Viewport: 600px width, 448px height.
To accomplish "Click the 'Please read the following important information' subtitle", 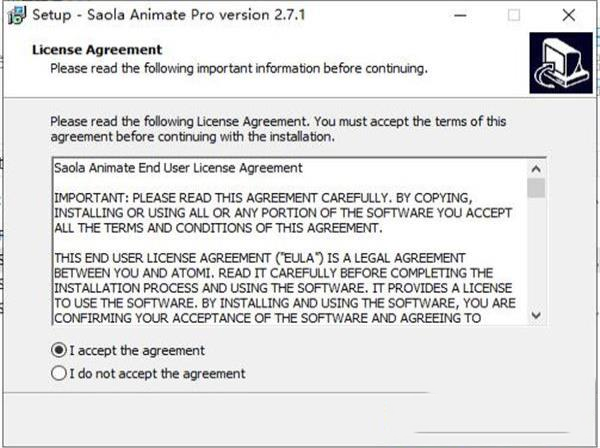I will coord(239,69).
